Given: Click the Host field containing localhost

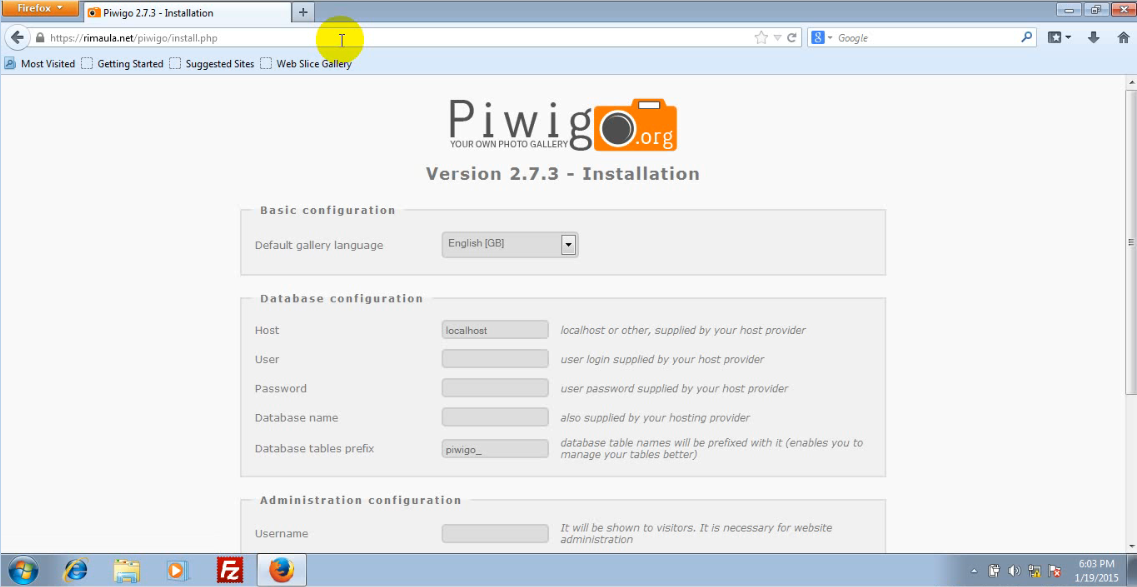Looking at the screenshot, I should click(x=495, y=330).
